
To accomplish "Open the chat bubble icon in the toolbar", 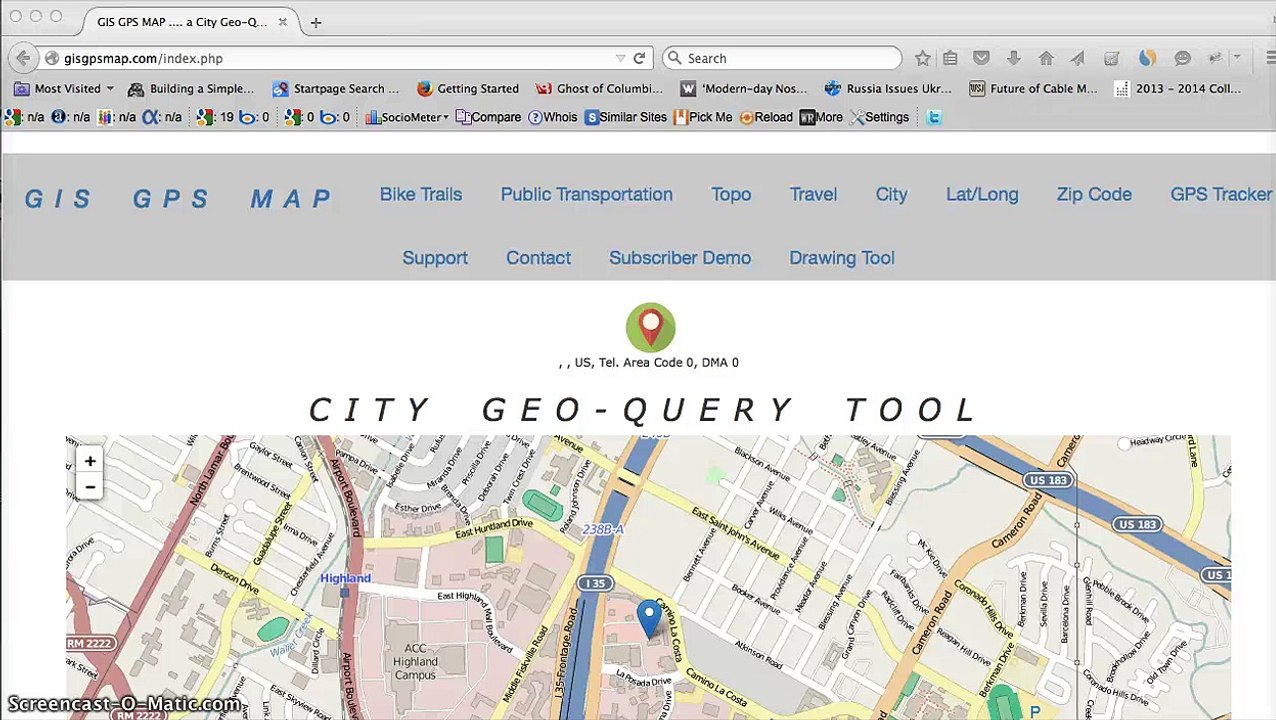I will pyautogui.click(x=1182, y=58).
